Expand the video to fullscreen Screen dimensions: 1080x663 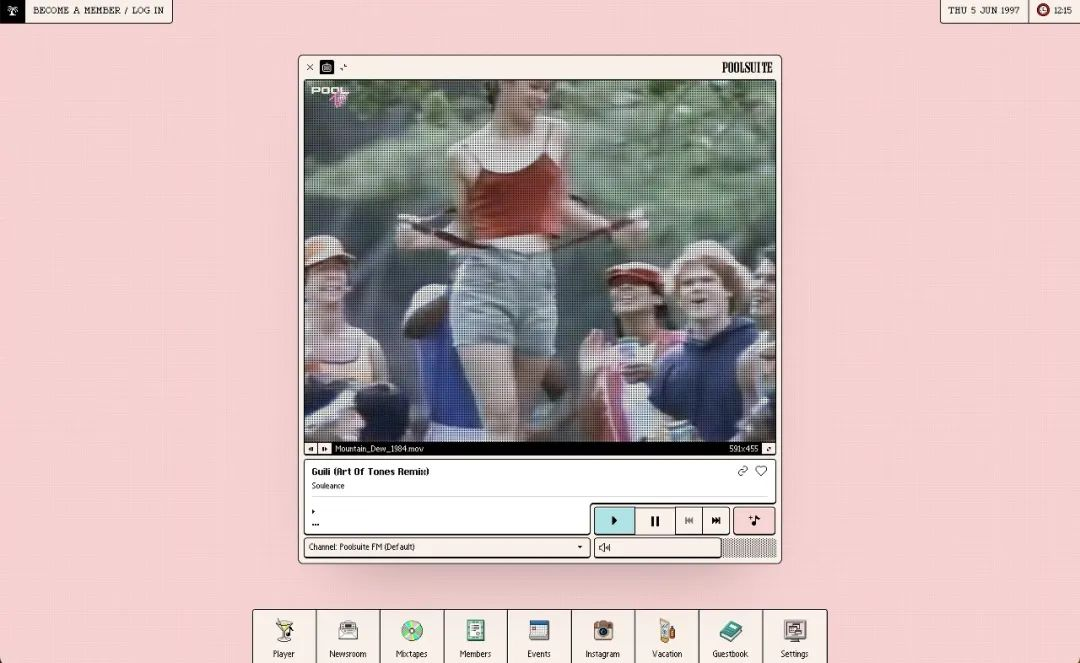tap(768, 449)
